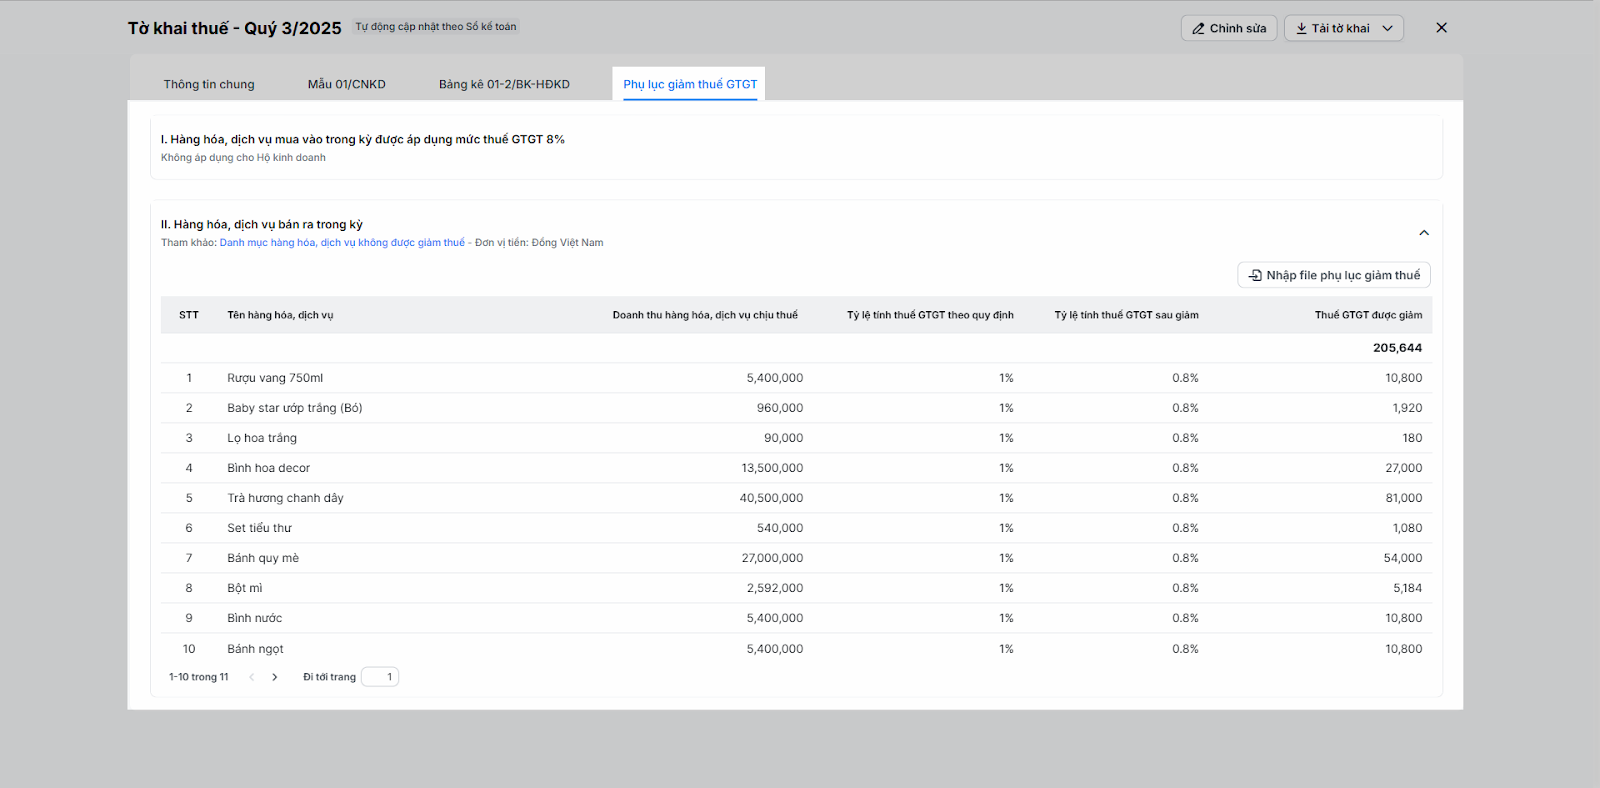Screen dimensions: 1600x788
Task: Open the Tải tờ khai download dropdown
Action: tap(1343, 28)
